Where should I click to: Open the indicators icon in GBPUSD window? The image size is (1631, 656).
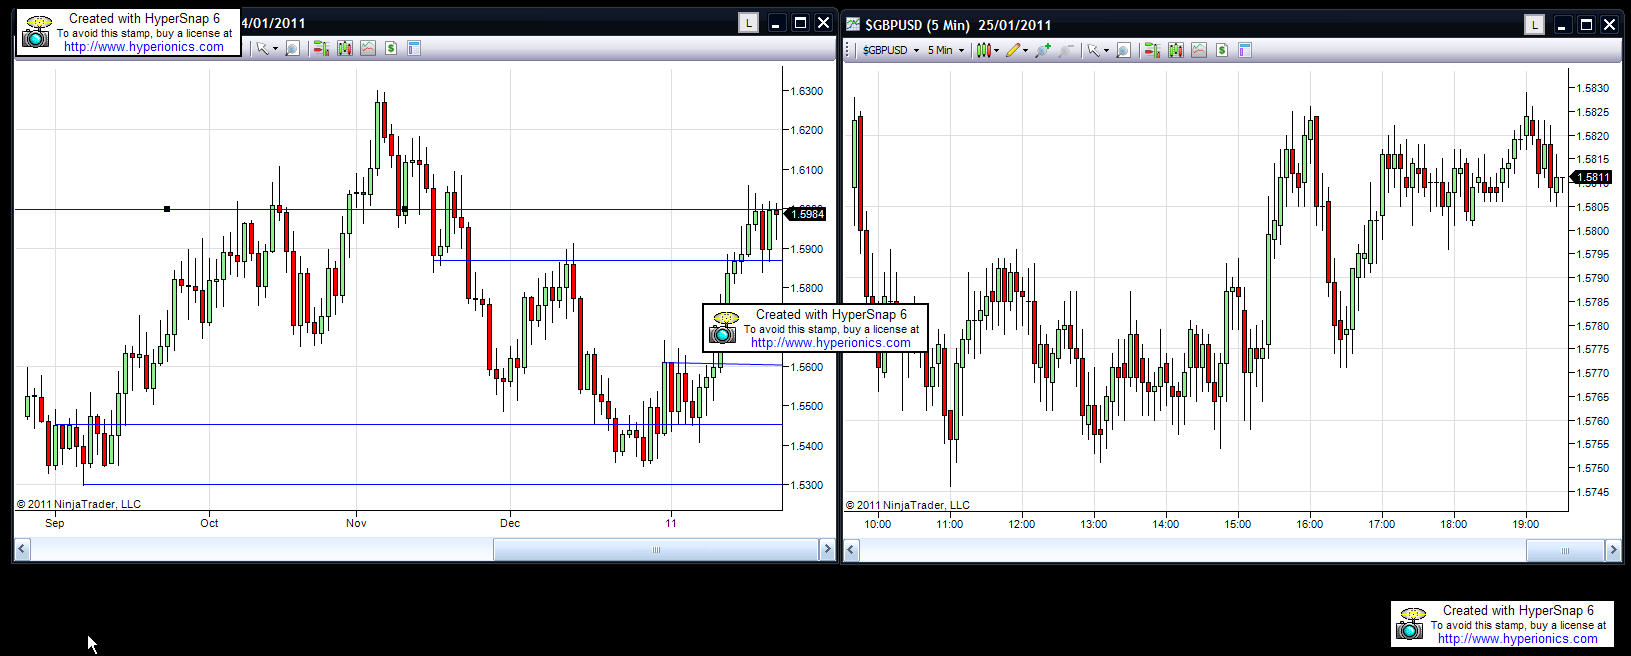pos(1199,50)
